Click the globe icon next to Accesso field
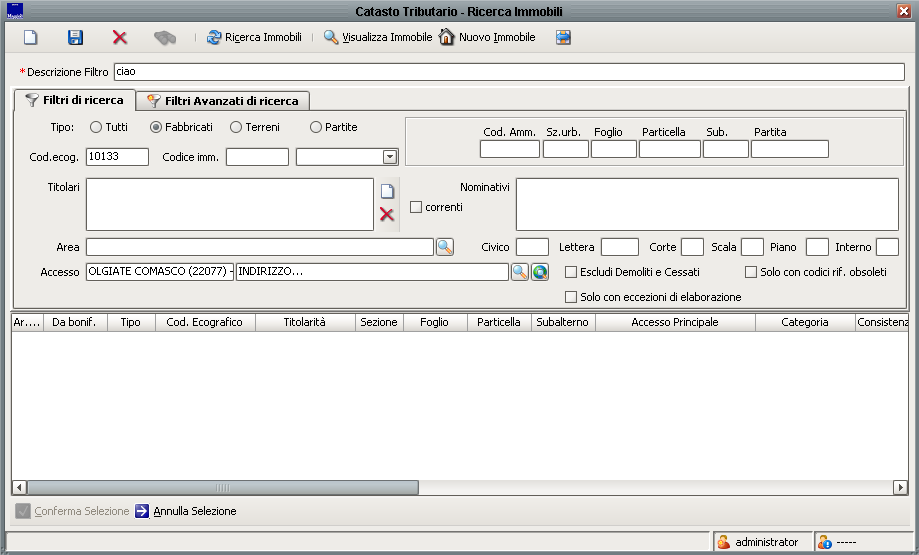Image resolution: width=919 pixels, height=555 pixels. click(x=540, y=272)
